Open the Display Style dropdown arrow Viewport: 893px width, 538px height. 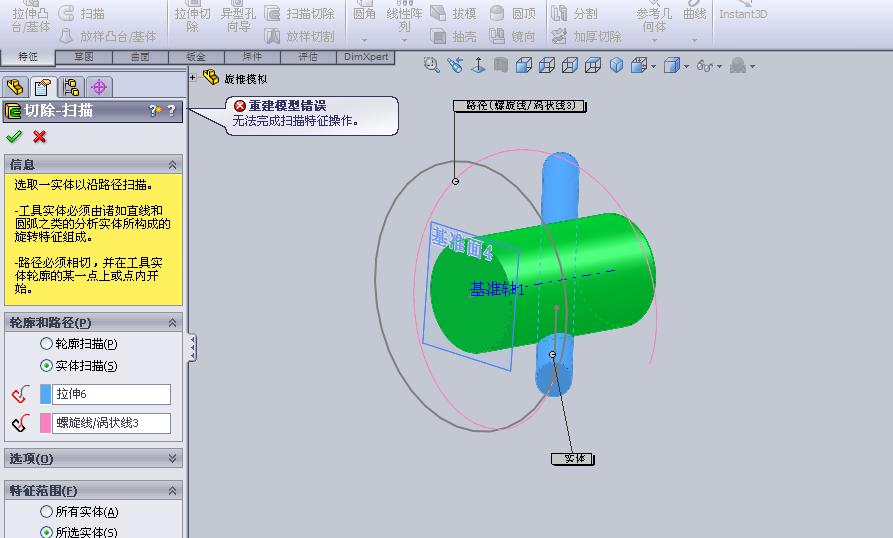686,67
